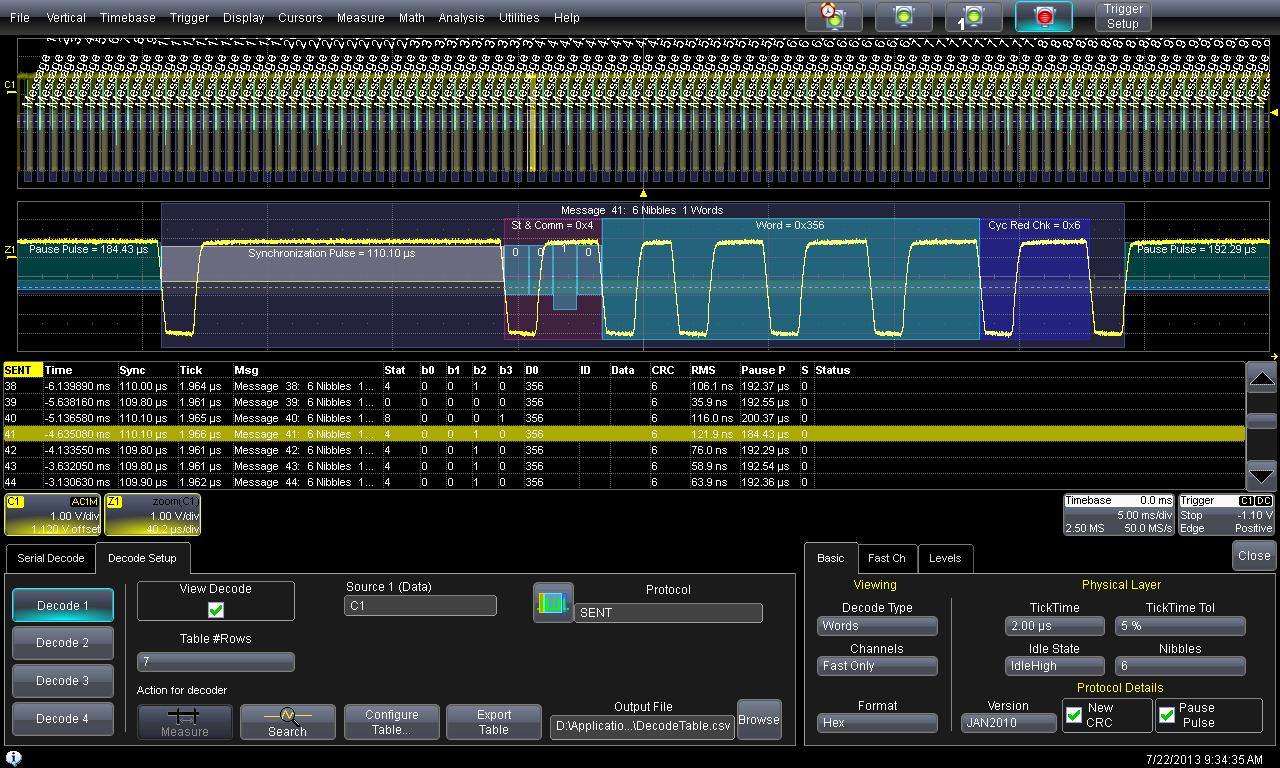Click the red Stop trigger icon
Image resolution: width=1280 pixels, height=768 pixels.
(1043, 17)
